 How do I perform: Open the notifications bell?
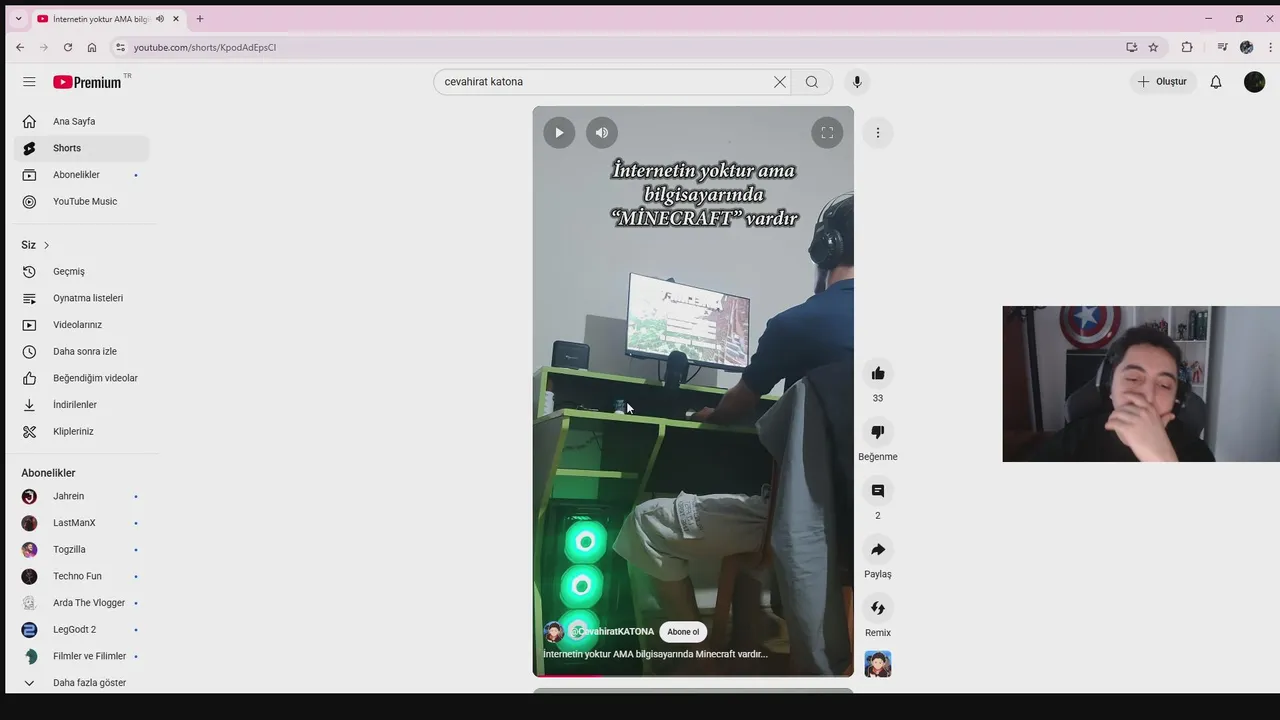pyautogui.click(x=1216, y=82)
